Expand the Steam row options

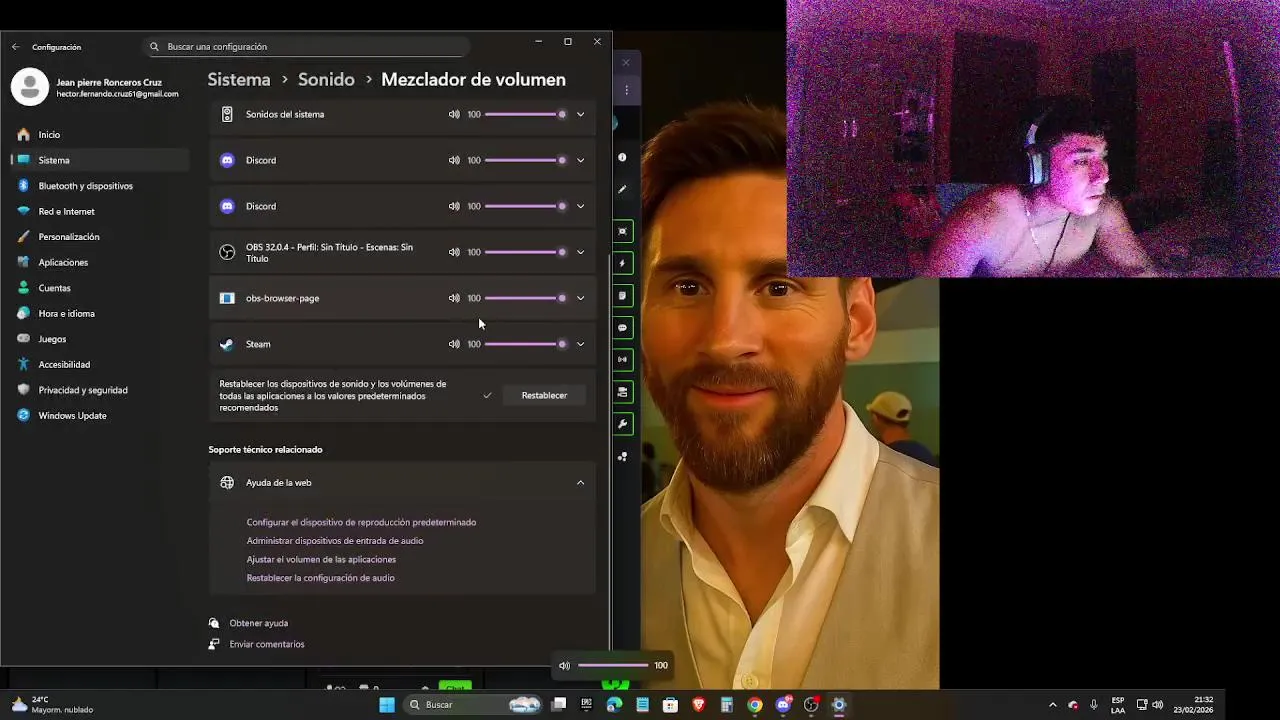[x=580, y=344]
